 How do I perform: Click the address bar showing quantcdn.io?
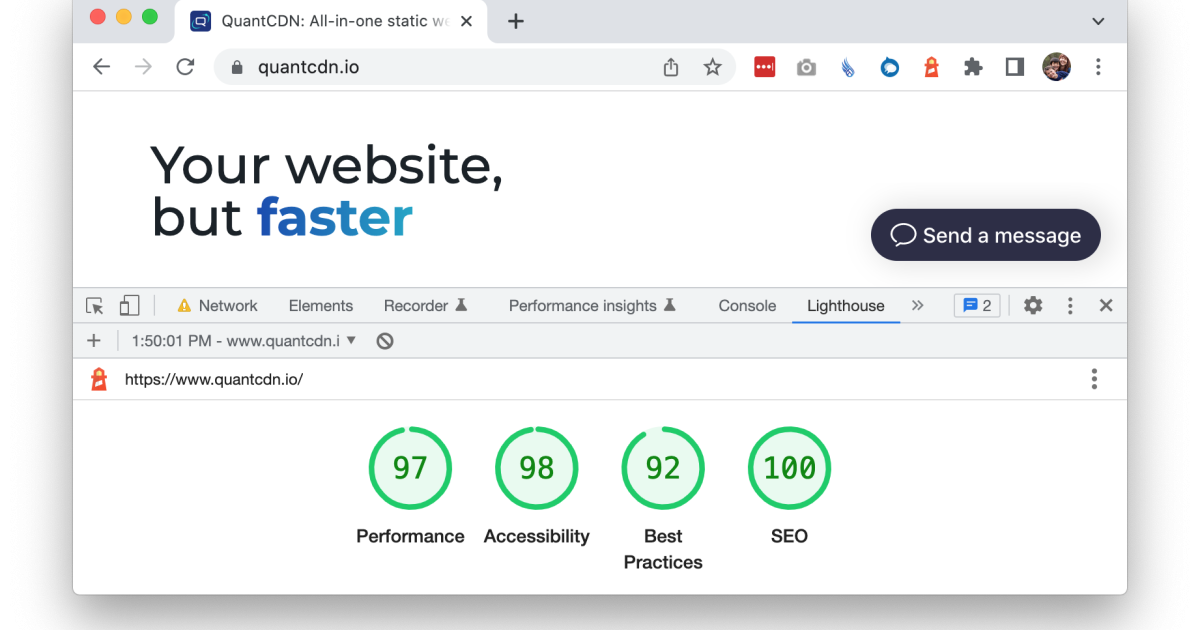tap(475, 67)
